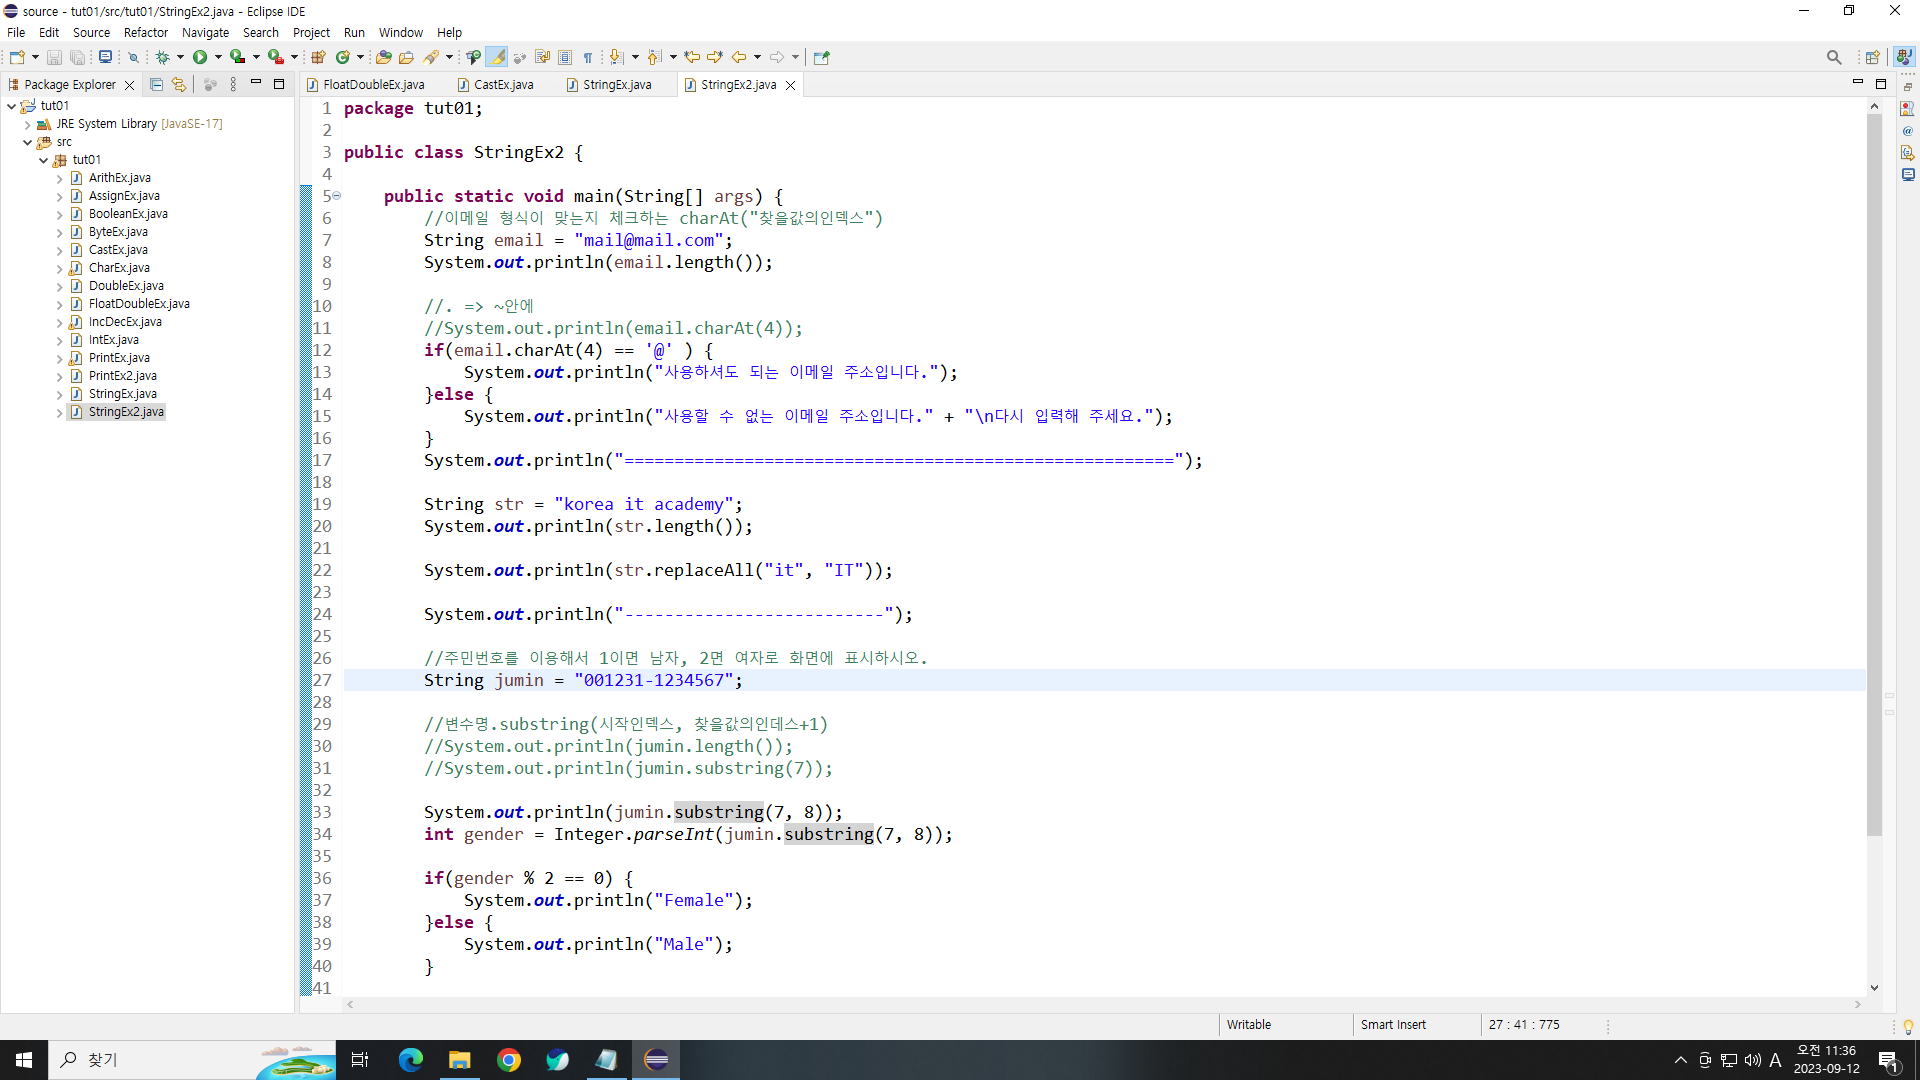Image resolution: width=1920 pixels, height=1080 pixels.
Task: Click the toolbar Search magnifier icon
Action: 1833,57
